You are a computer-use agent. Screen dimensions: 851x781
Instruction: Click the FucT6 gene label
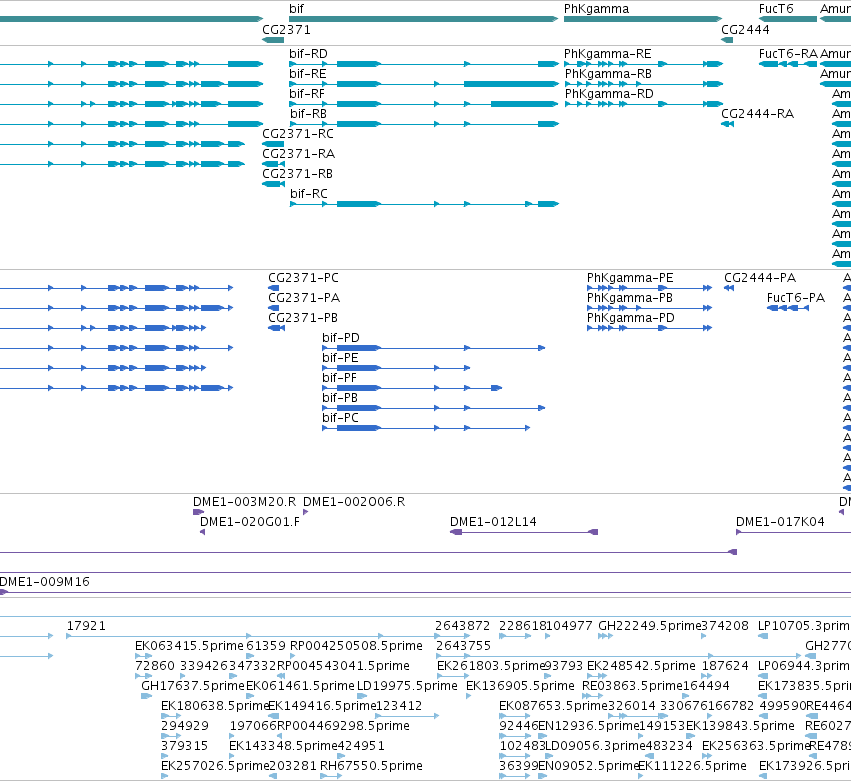(x=776, y=9)
